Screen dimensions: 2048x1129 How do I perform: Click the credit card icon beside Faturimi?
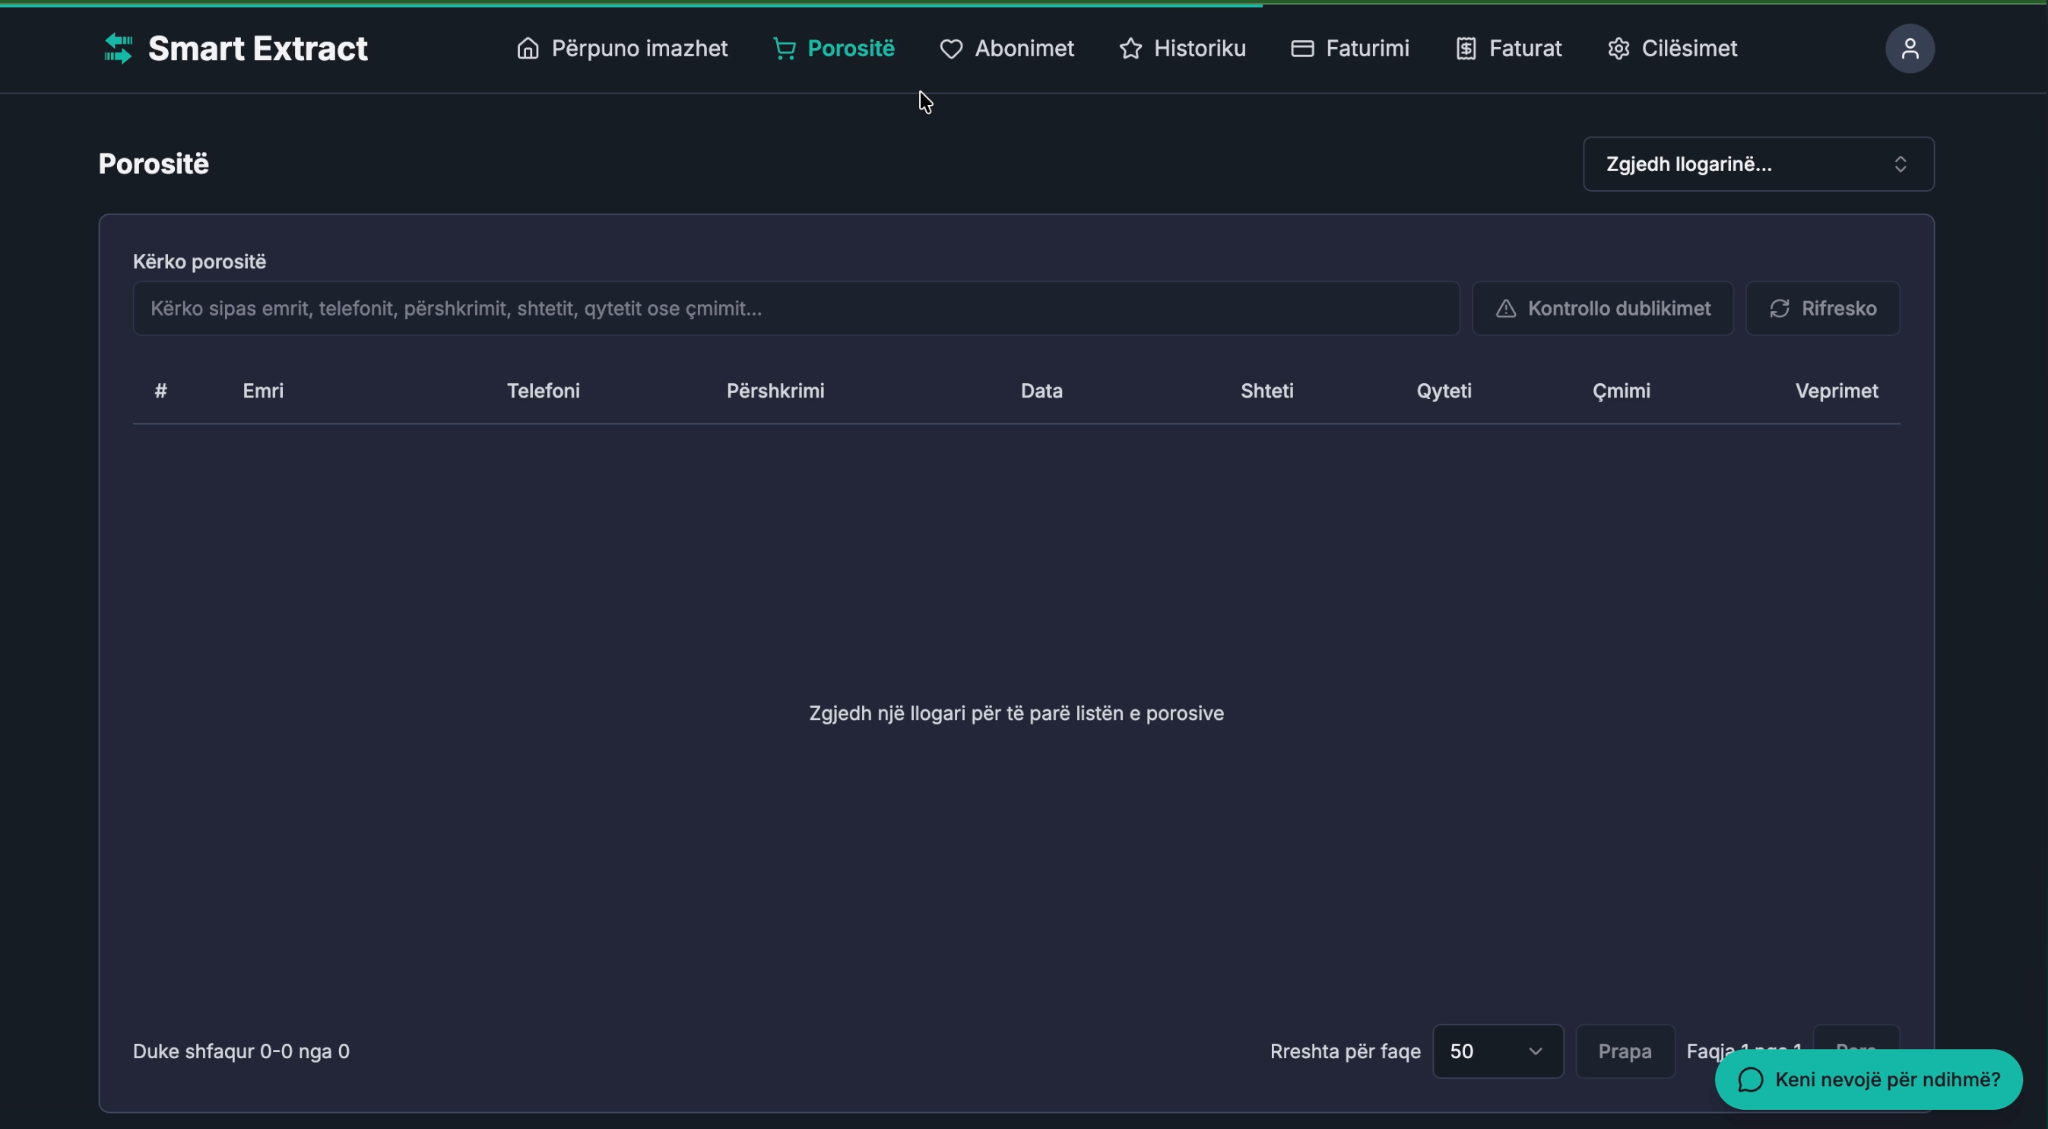pyautogui.click(x=1302, y=48)
